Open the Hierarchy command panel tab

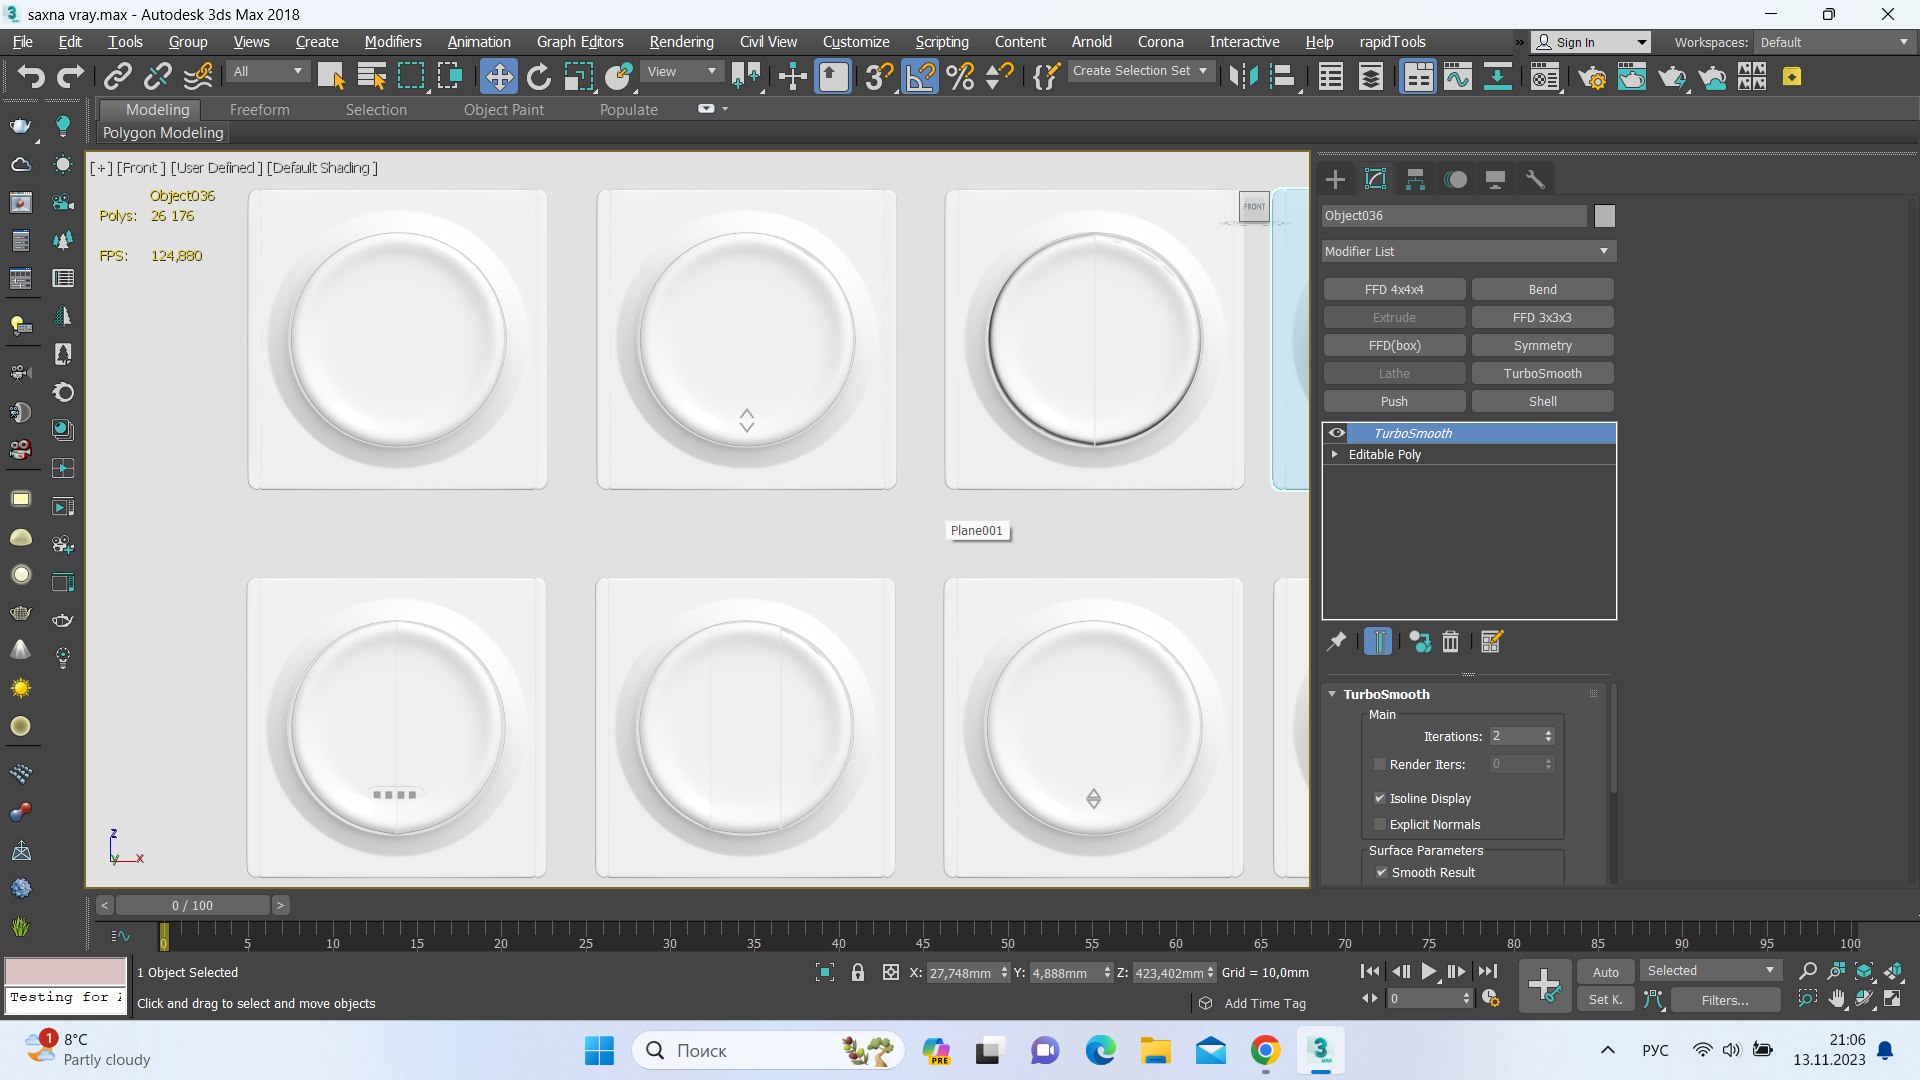pos(1415,180)
